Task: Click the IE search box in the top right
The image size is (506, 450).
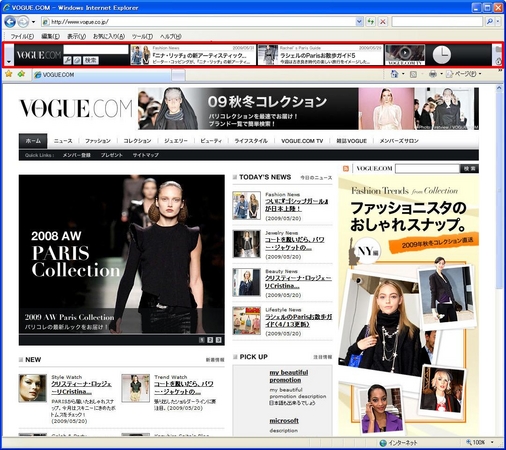Action: tap(437, 22)
